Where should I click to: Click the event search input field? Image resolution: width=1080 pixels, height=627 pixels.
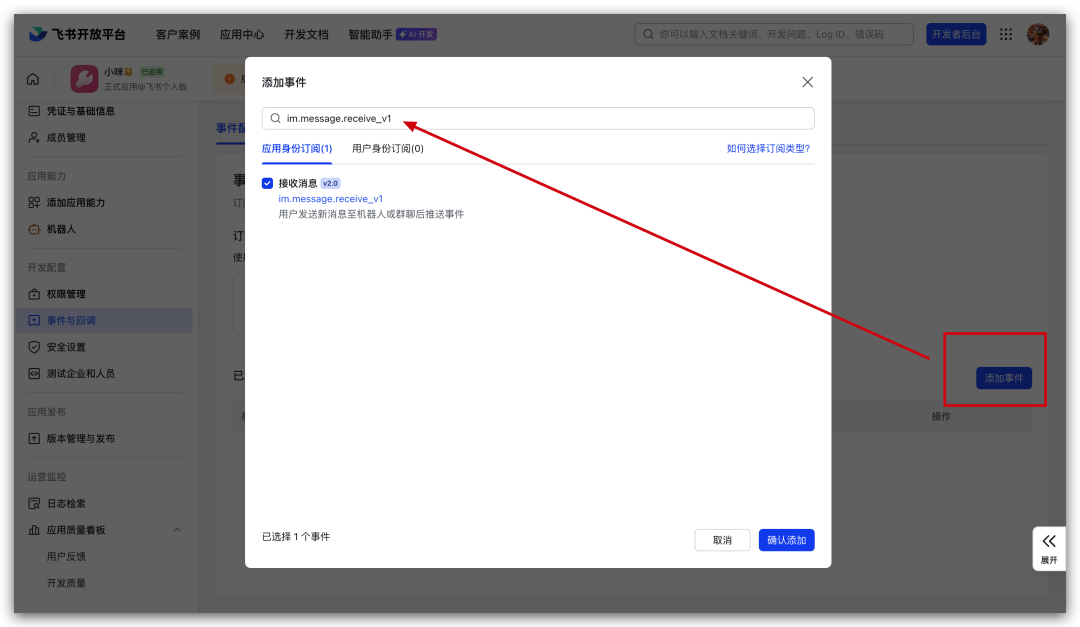(540, 118)
